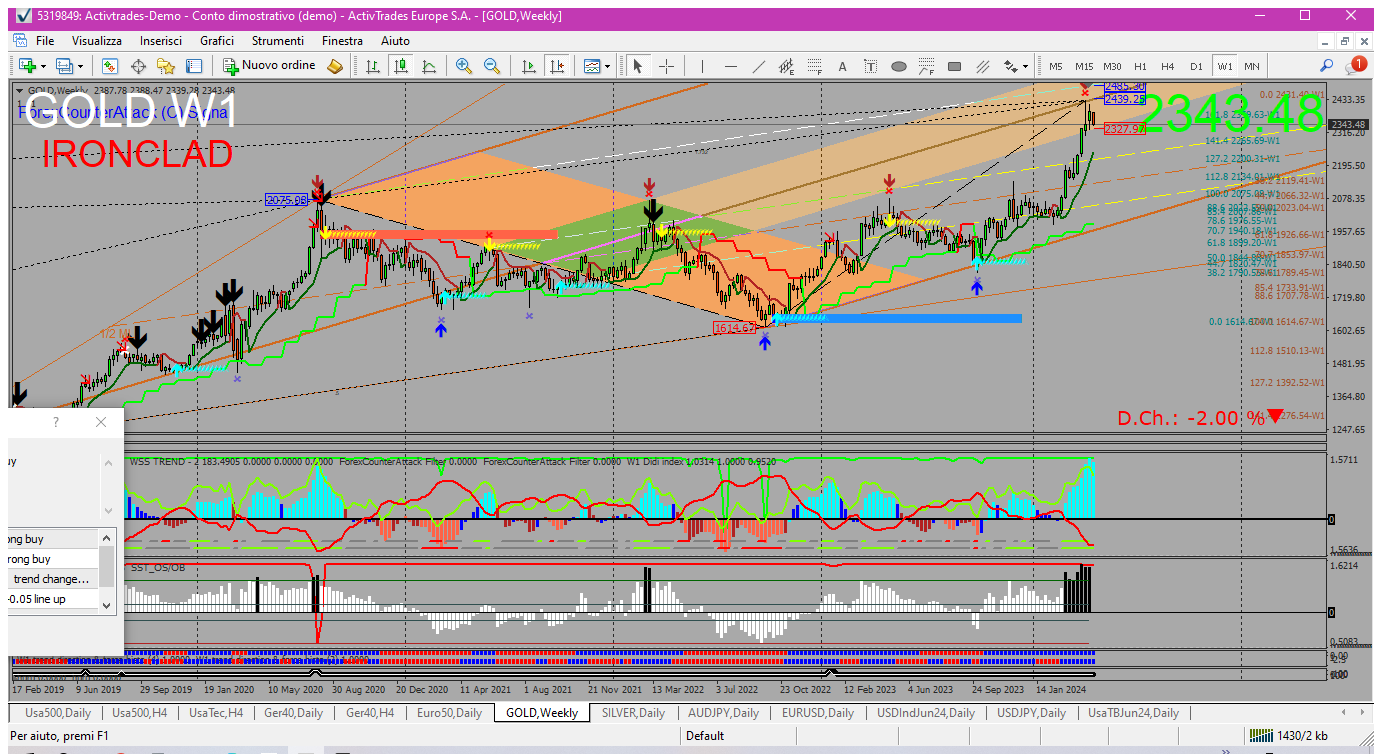Switch to line chart display
The height and width of the screenshot is (754, 1382).
pos(429,66)
